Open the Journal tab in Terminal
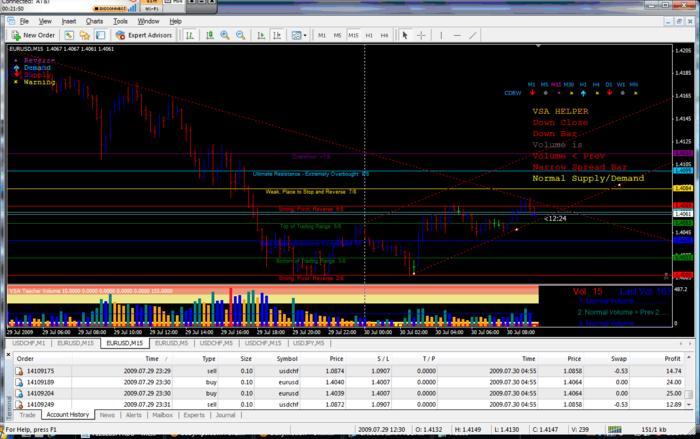Screen dimensions: 700x439 click(225, 415)
